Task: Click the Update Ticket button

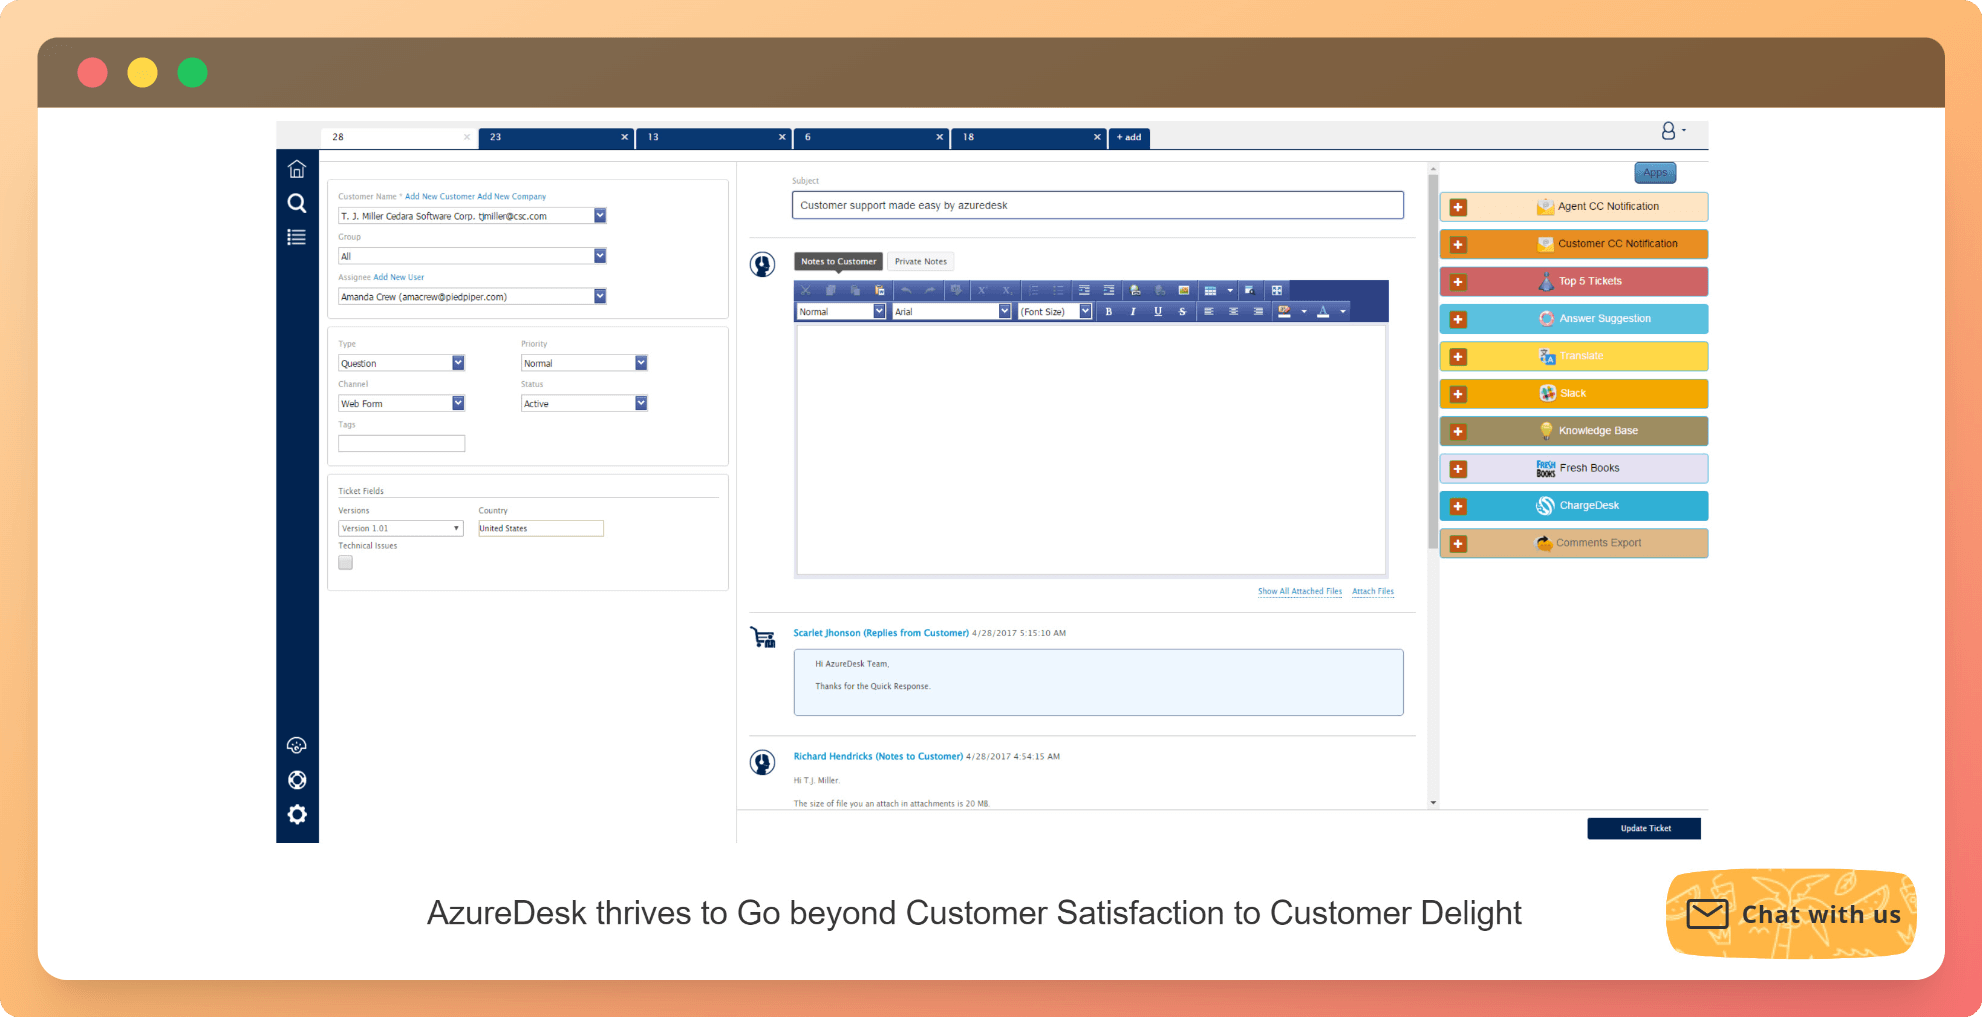Action: [1644, 828]
